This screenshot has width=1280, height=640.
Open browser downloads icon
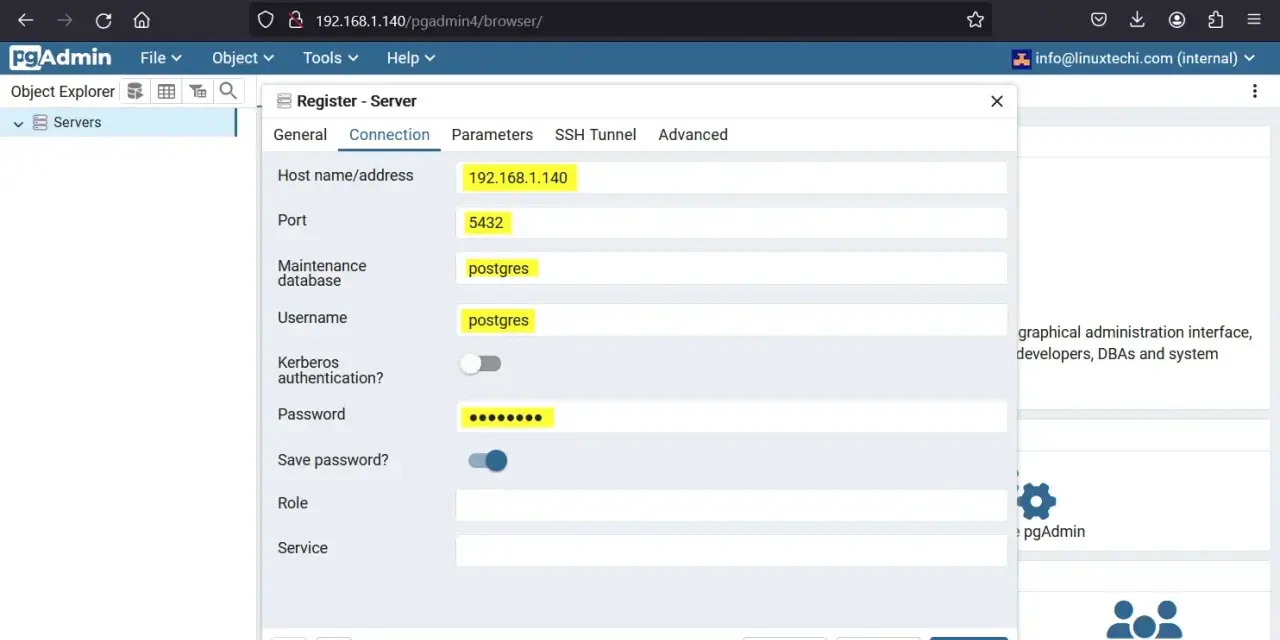[x=1137, y=20]
